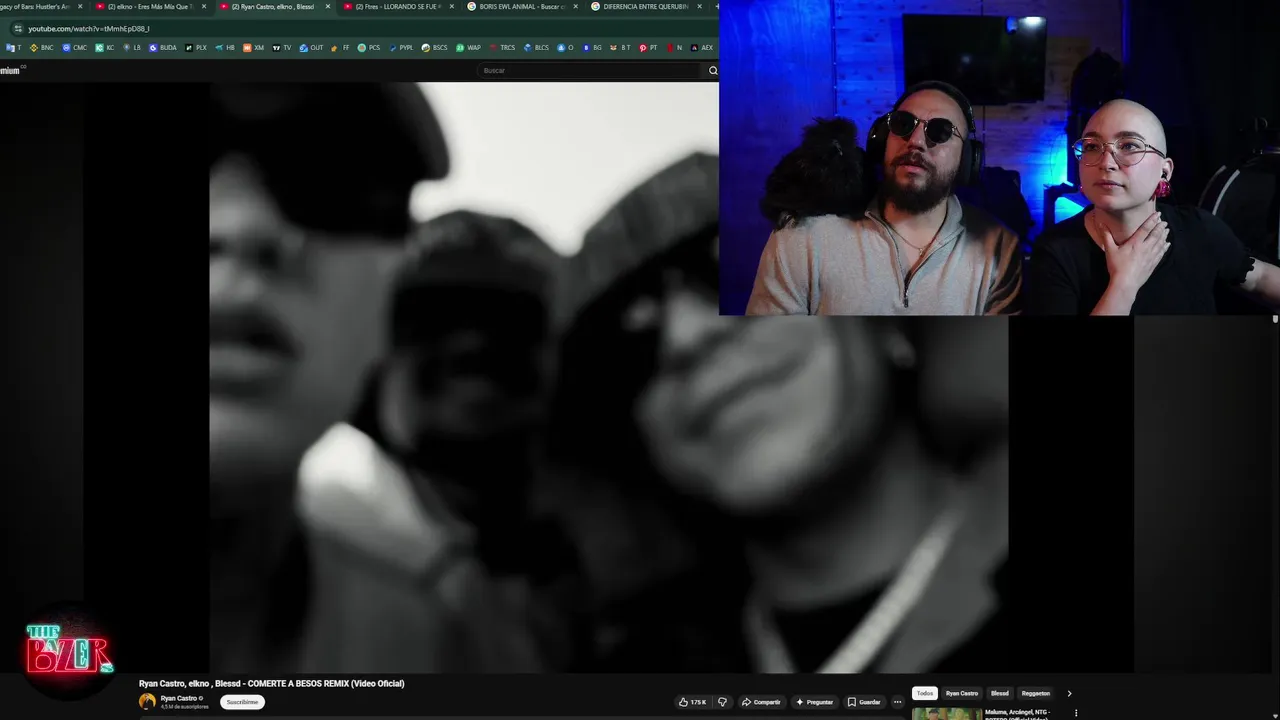Open the FF bookmark

(x=341, y=48)
